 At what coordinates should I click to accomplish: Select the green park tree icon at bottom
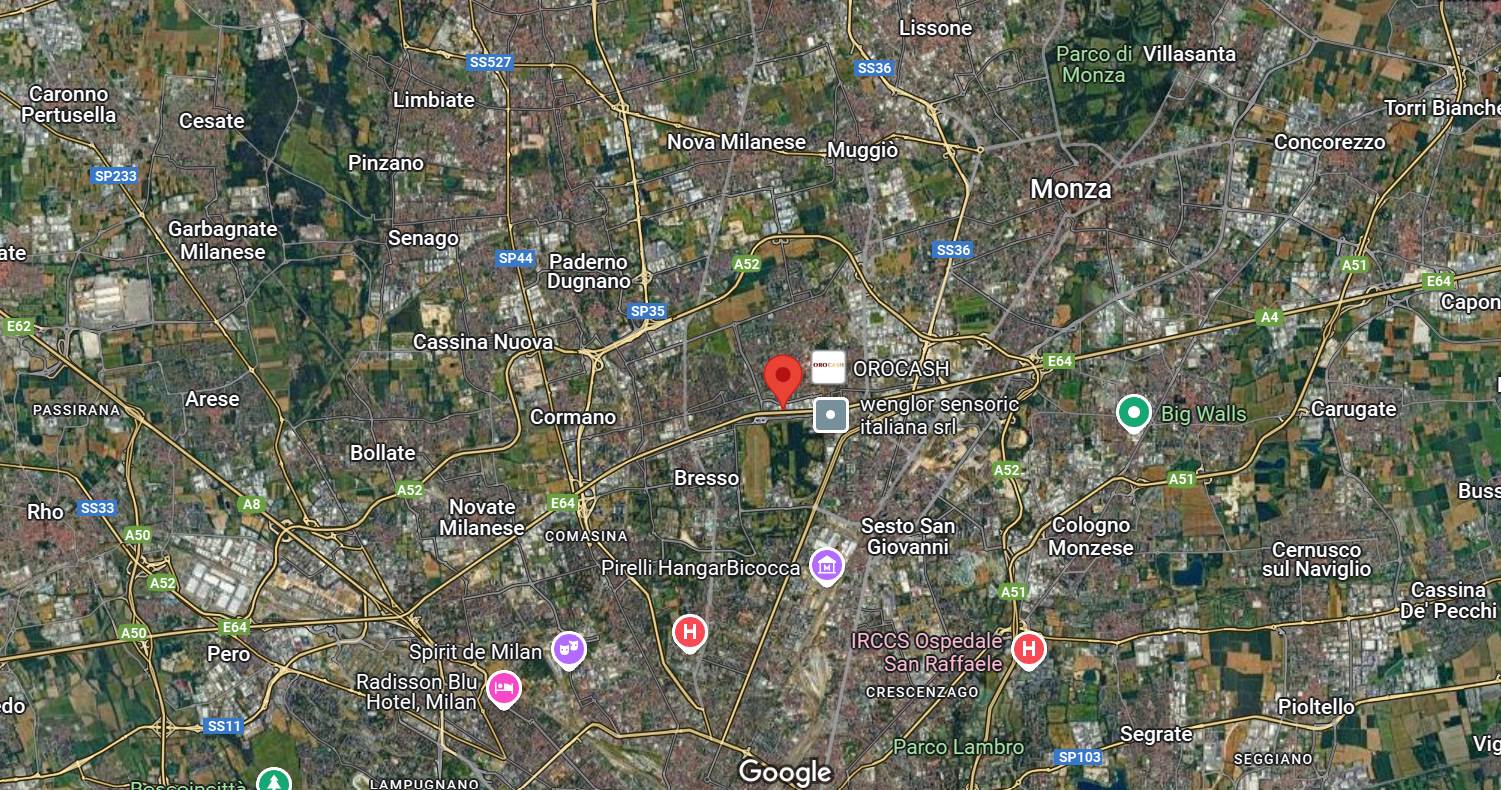273,779
